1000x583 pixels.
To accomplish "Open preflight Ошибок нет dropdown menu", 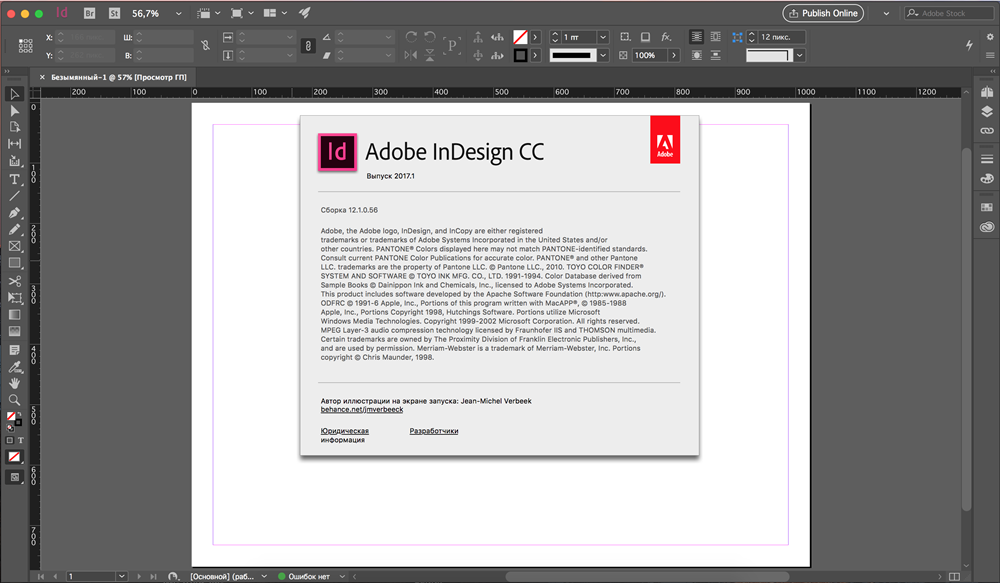I will tap(342, 576).
